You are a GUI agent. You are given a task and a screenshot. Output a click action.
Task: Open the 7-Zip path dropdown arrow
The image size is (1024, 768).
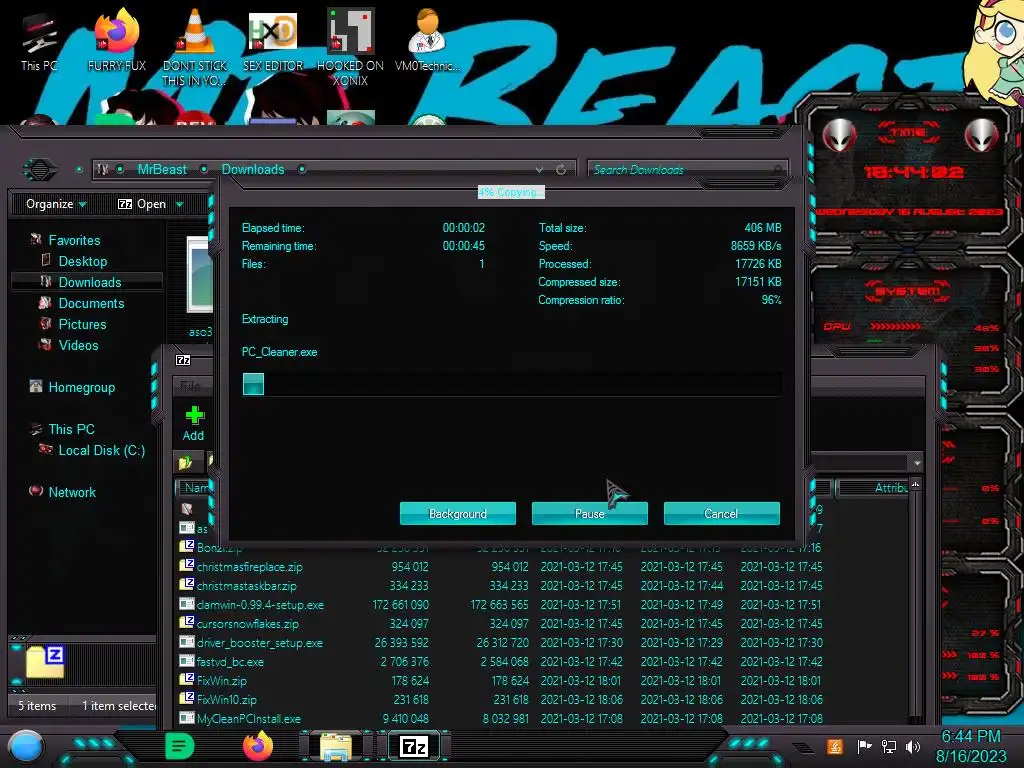tap(917, 462)
